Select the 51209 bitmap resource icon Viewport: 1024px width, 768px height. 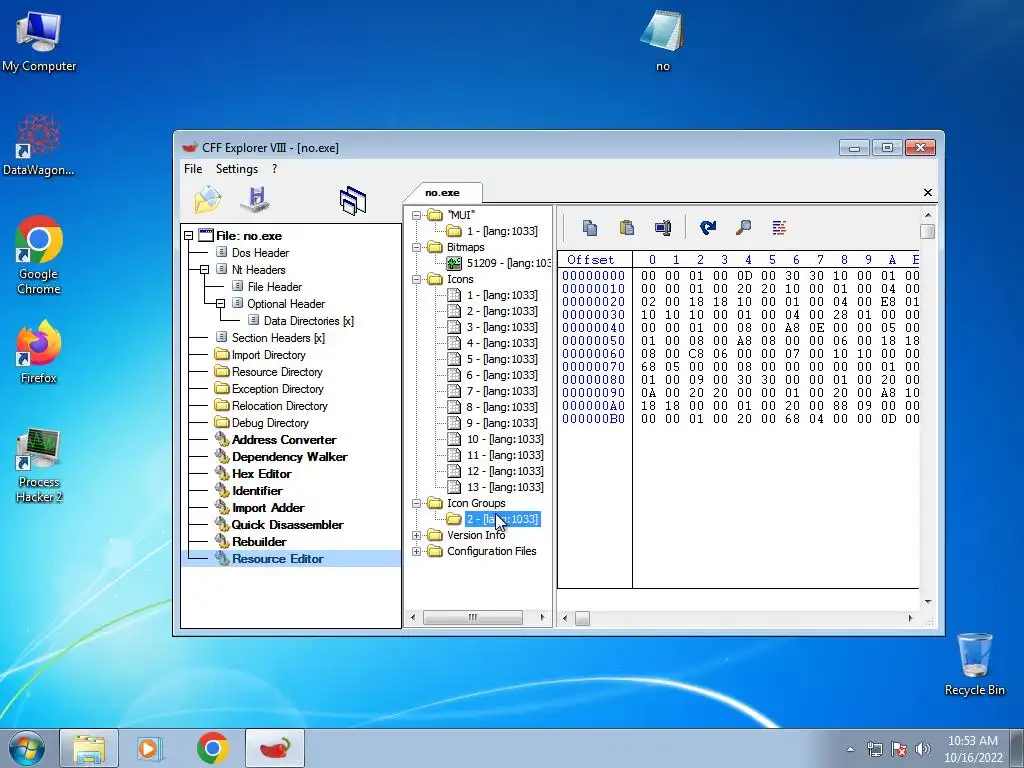454,263
